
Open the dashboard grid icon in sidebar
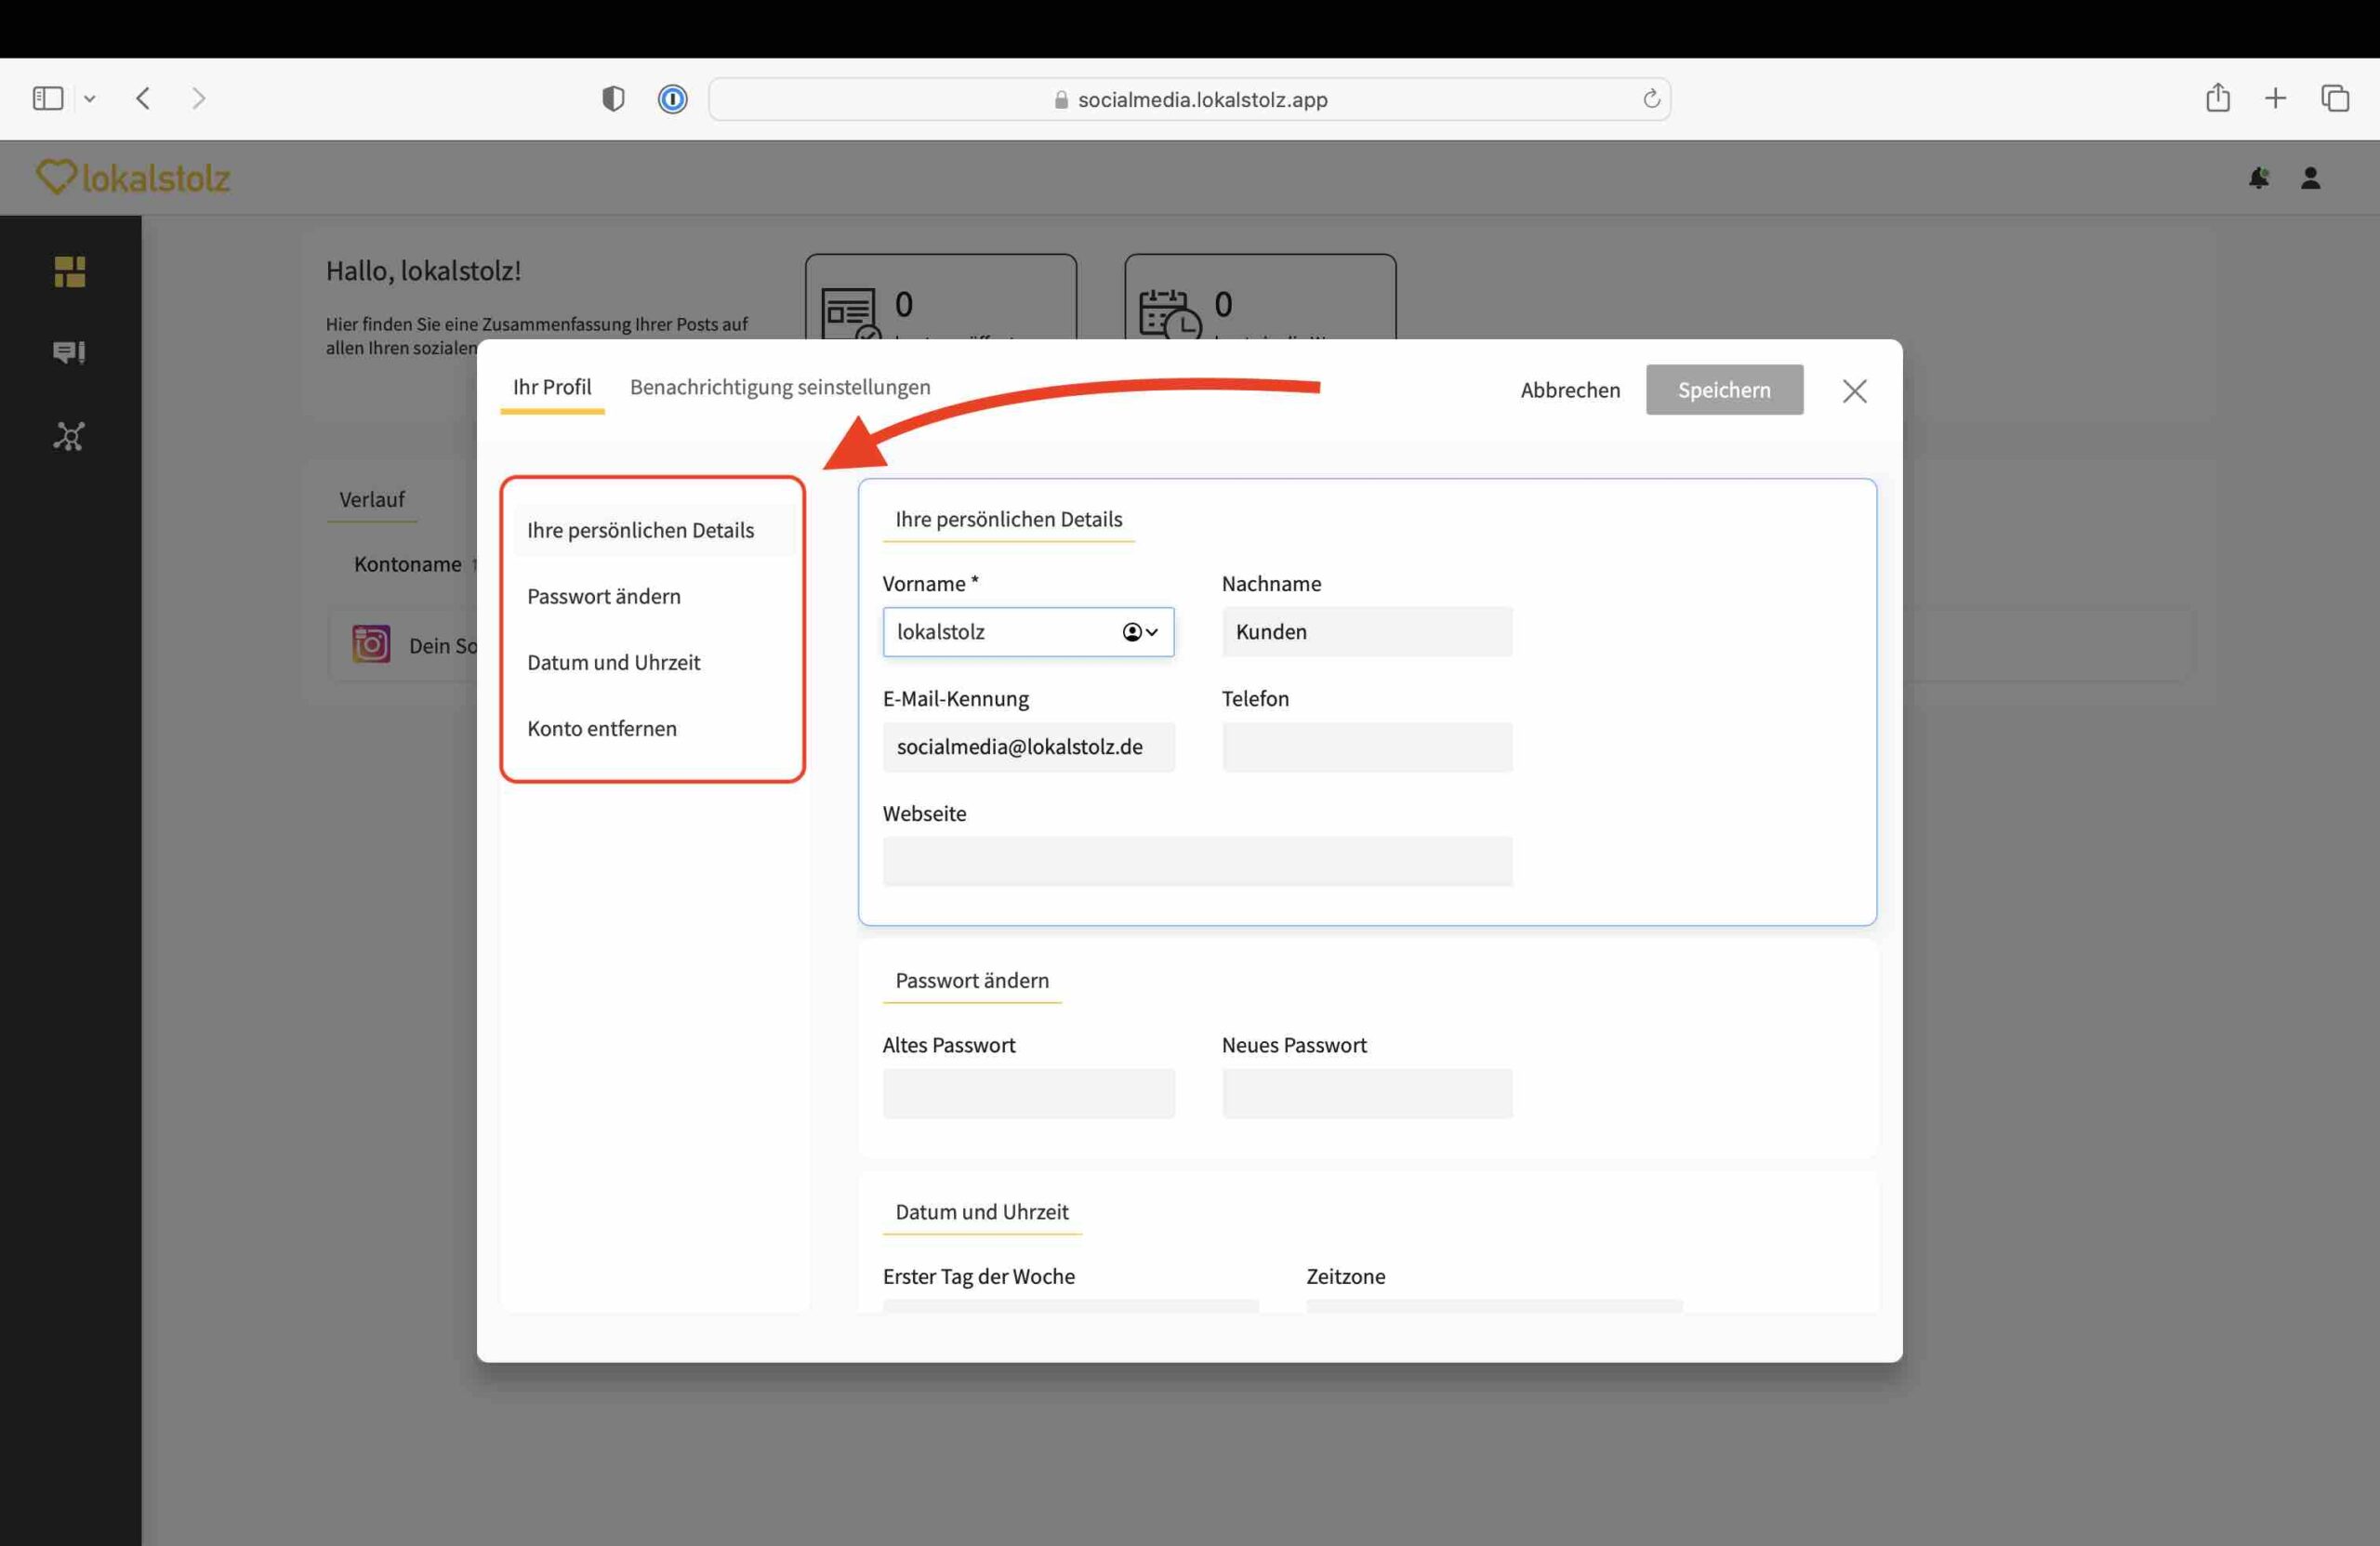click(x=69, y=271)
